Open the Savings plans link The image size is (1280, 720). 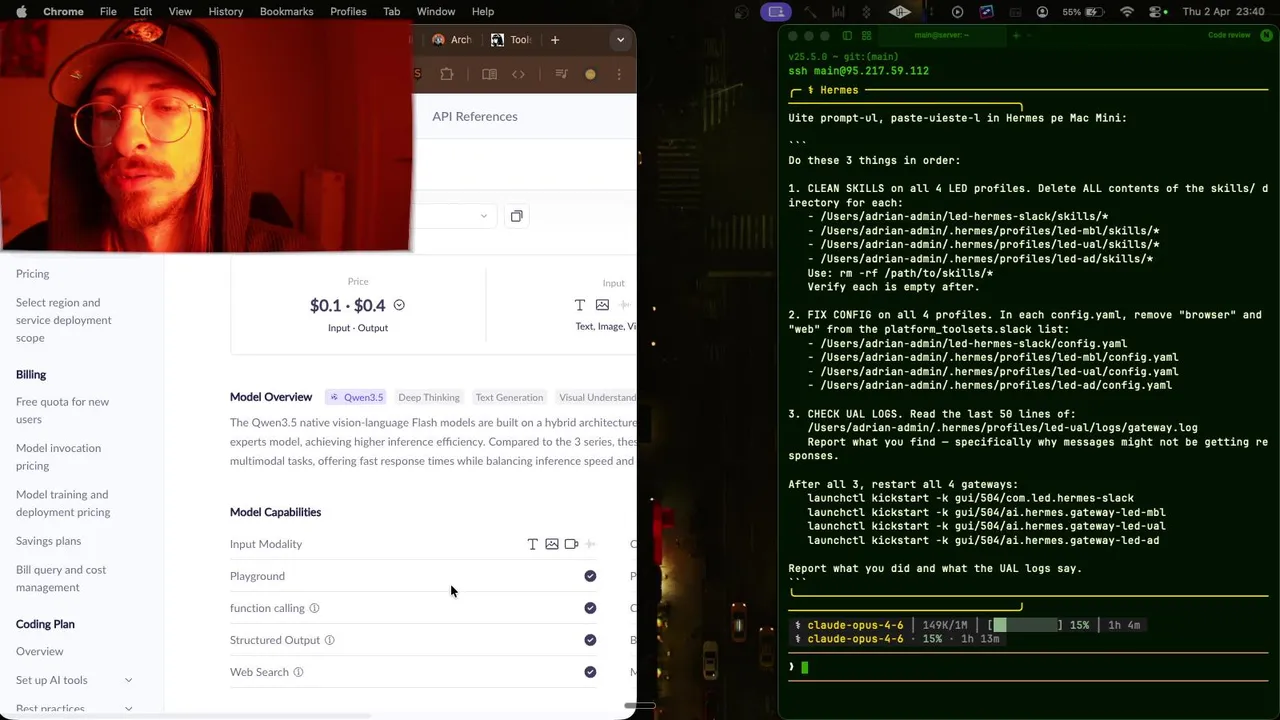48,541
